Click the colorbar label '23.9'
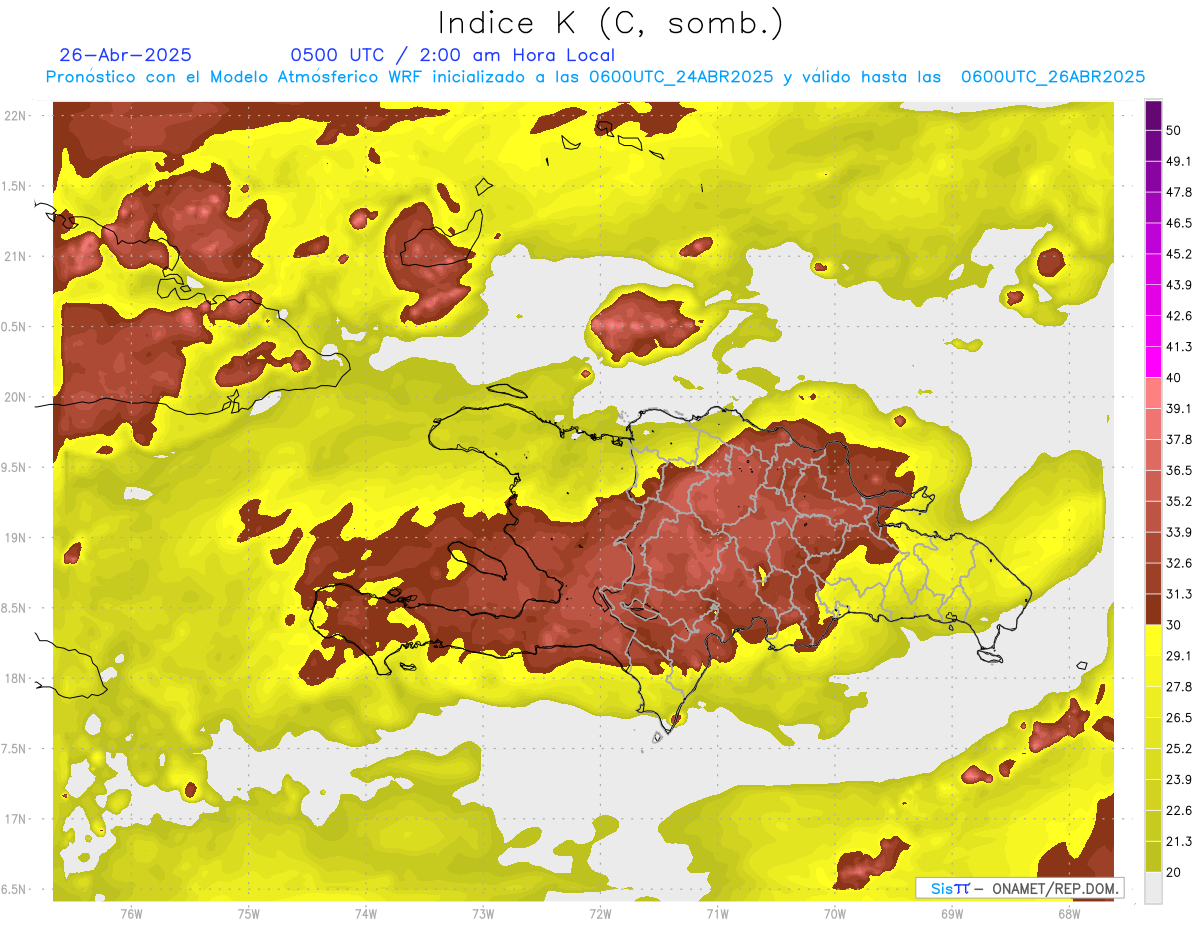Image resolution: width=1200 pixels, height=927 pixels. coord(1178,780)
